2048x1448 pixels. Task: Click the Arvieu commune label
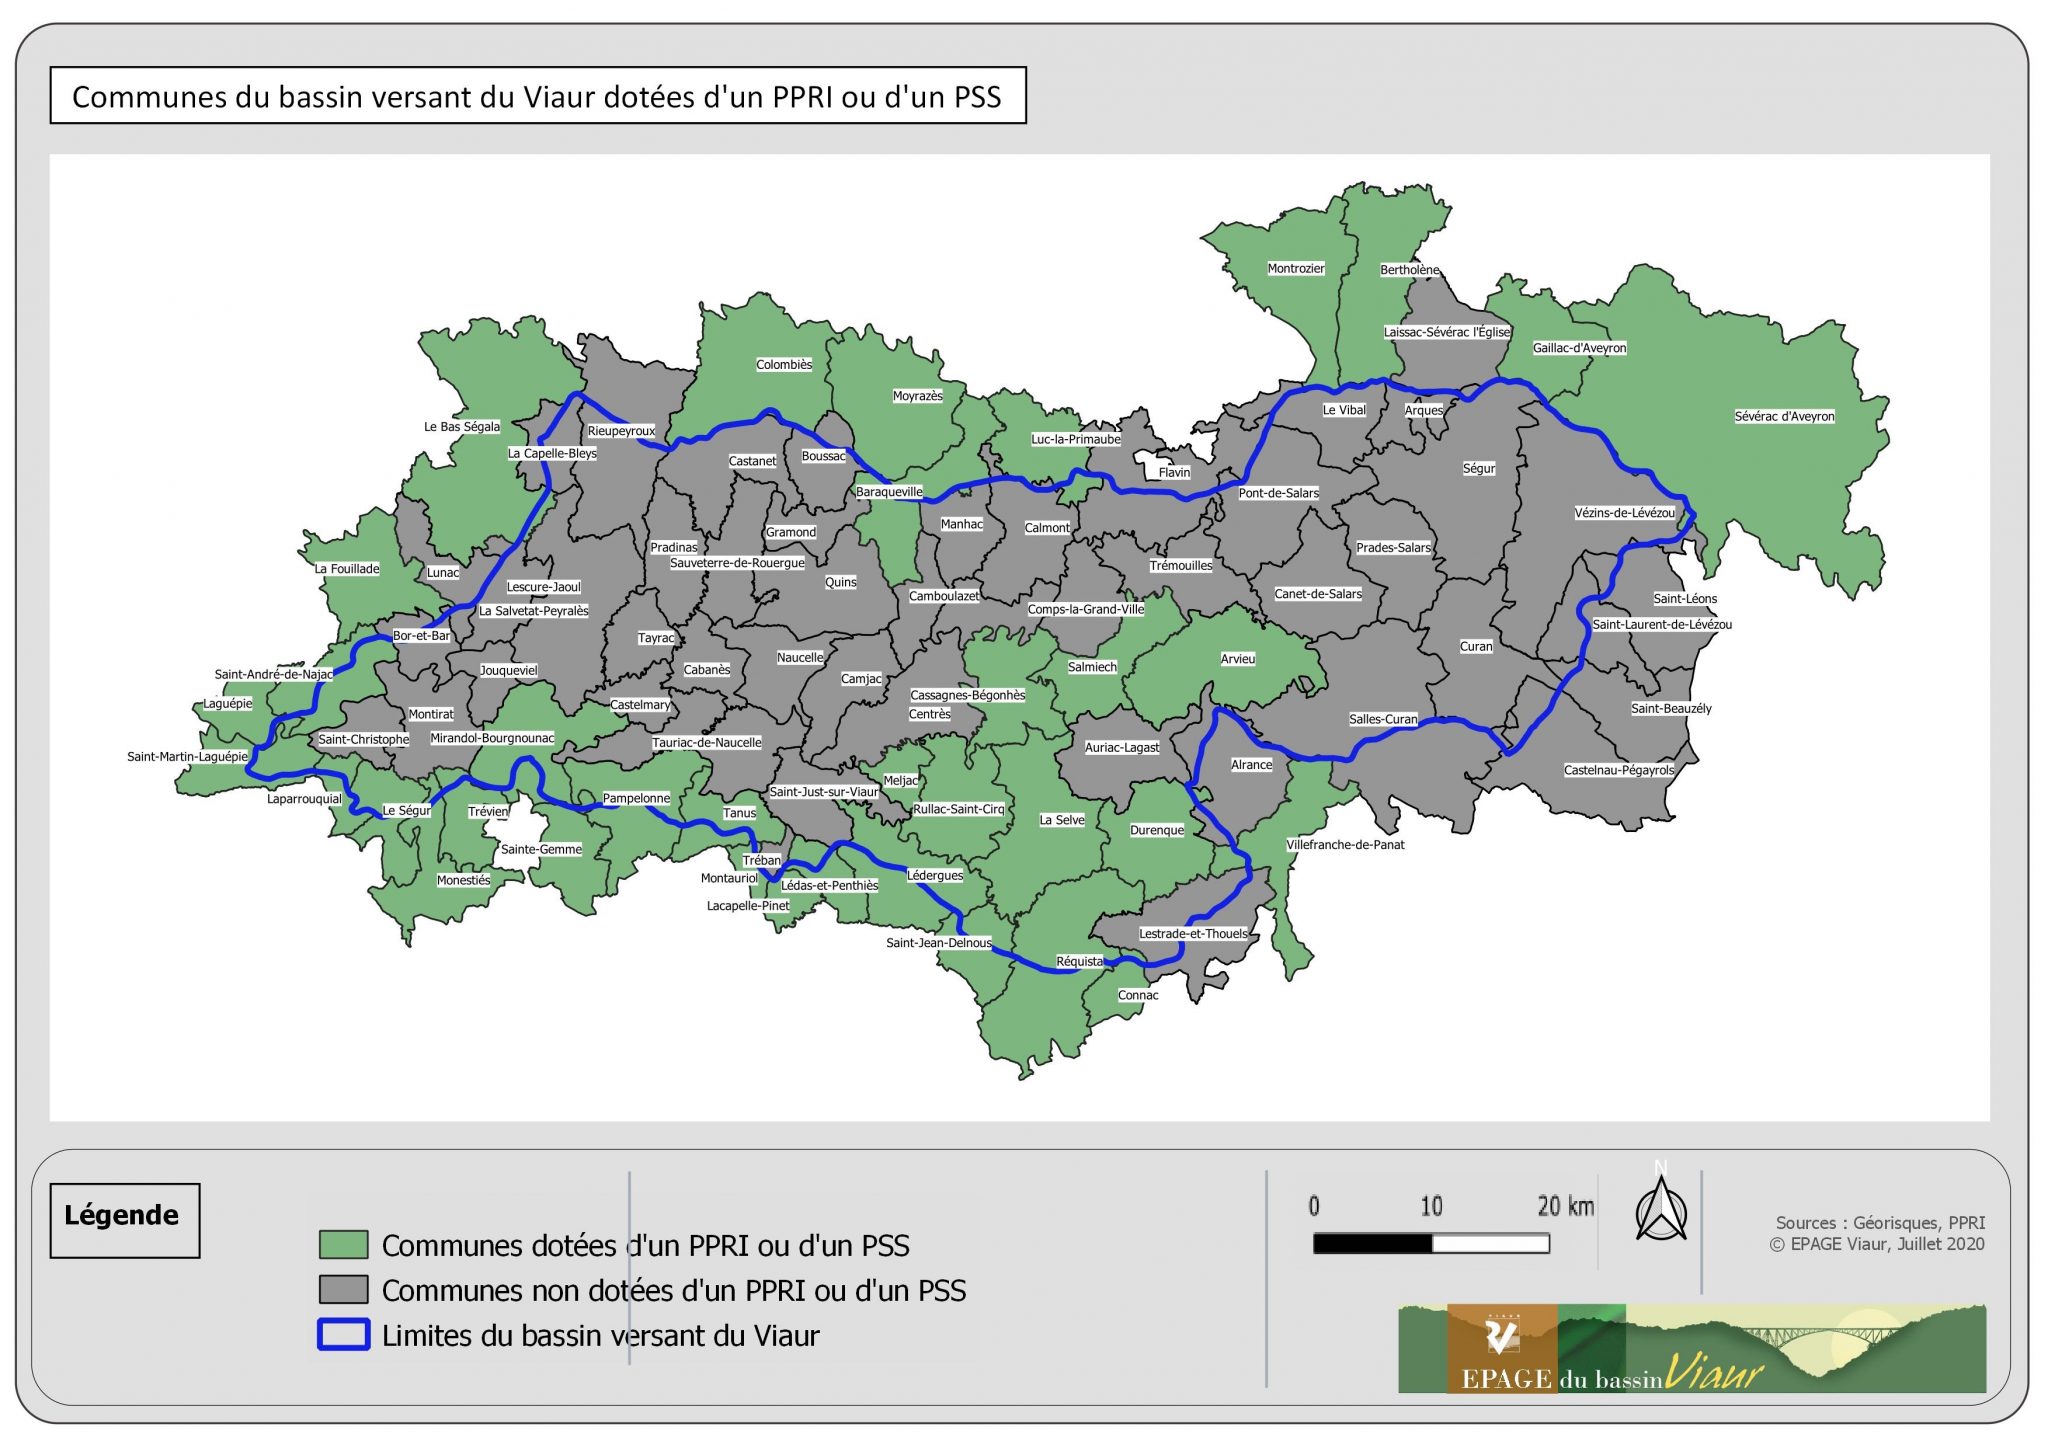(1237, 659)
